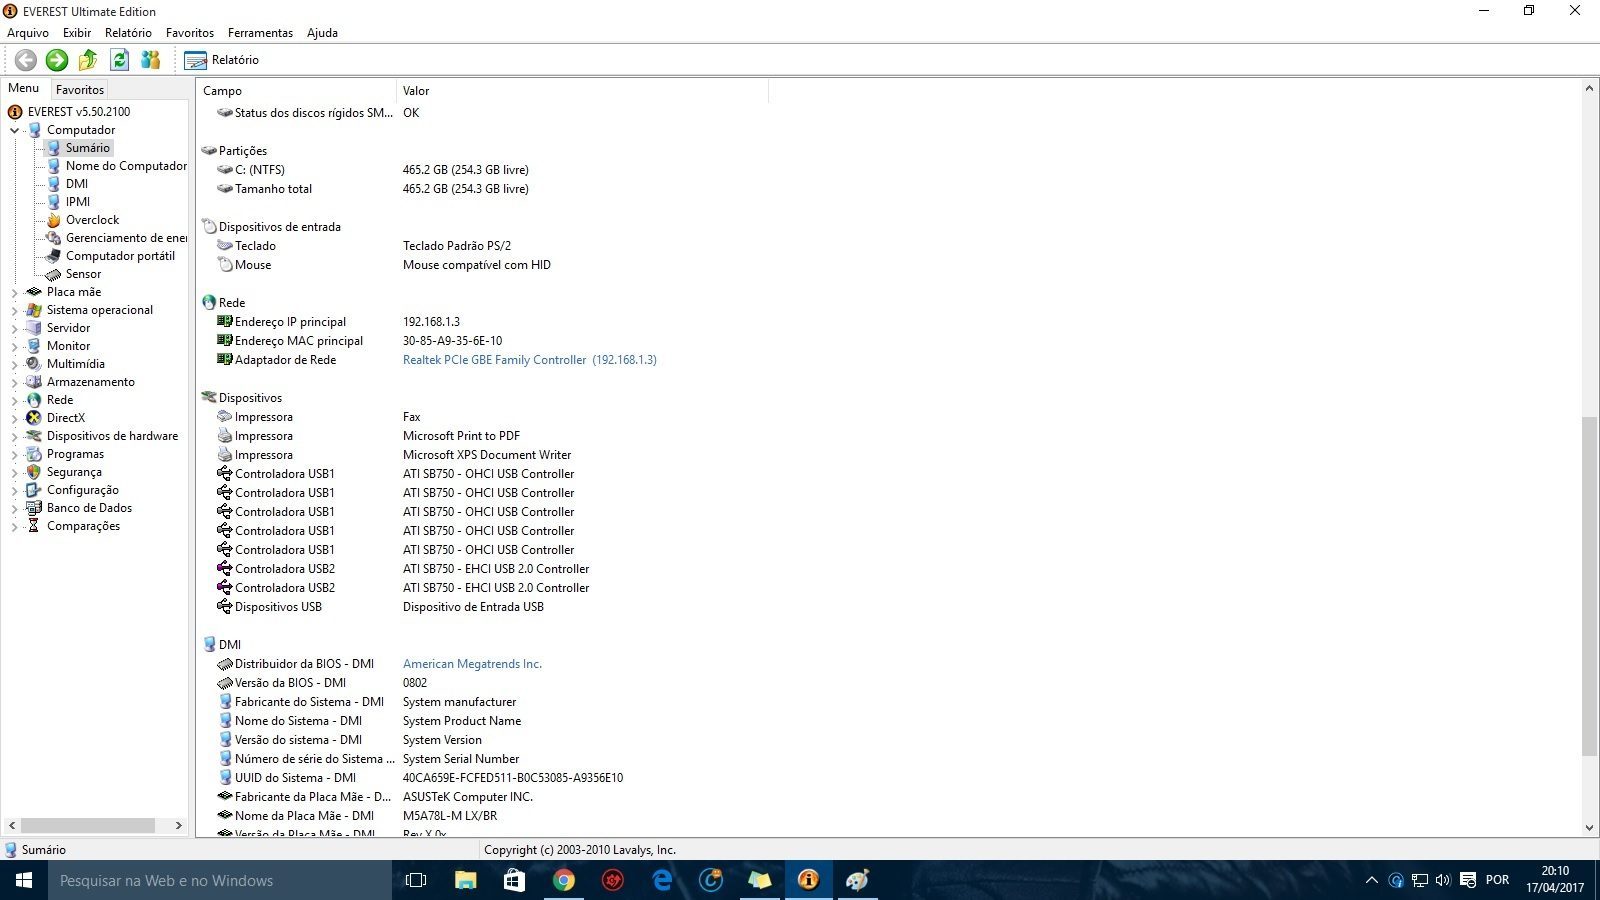Click the Segurança shield icon
This screenshot has height=900, width=1600.
(34, 472)
